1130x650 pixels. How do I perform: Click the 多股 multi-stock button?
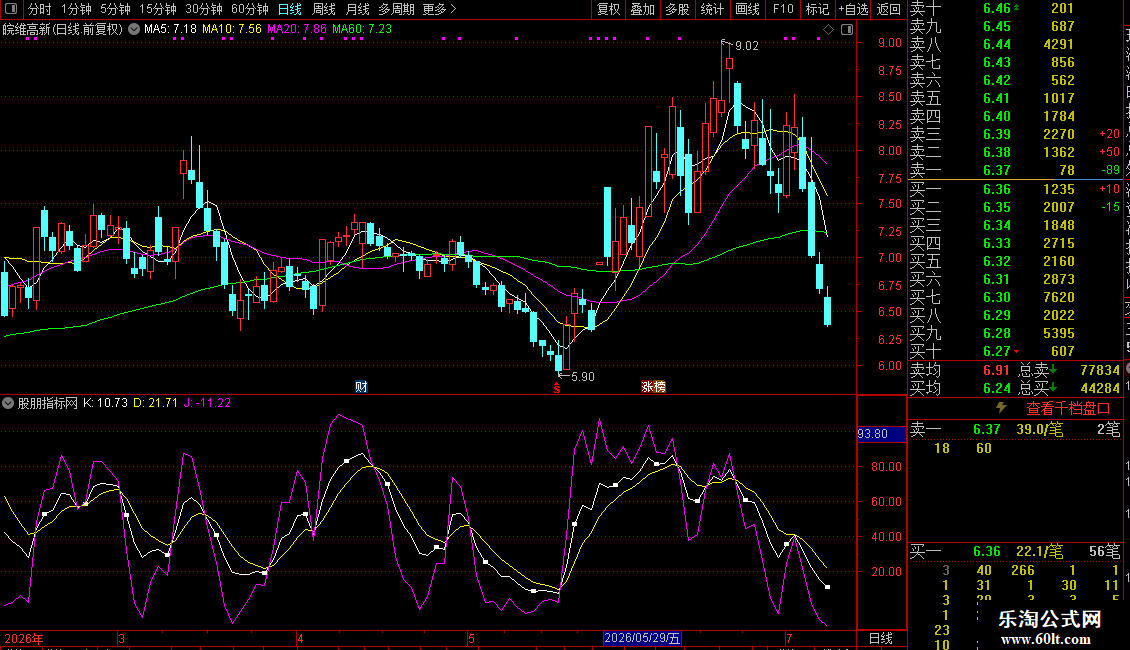point(677,9)
